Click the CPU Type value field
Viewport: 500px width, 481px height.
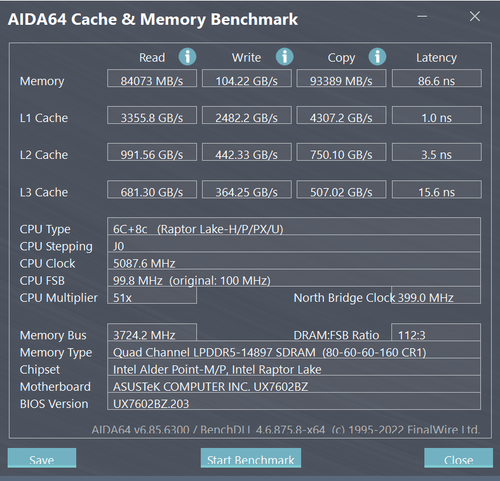pos(294,226)
